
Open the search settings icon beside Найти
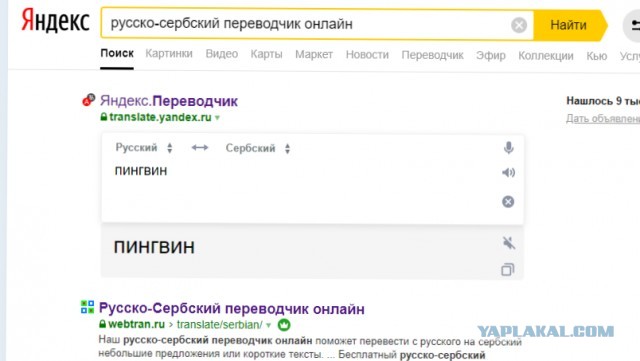point(632,25)
